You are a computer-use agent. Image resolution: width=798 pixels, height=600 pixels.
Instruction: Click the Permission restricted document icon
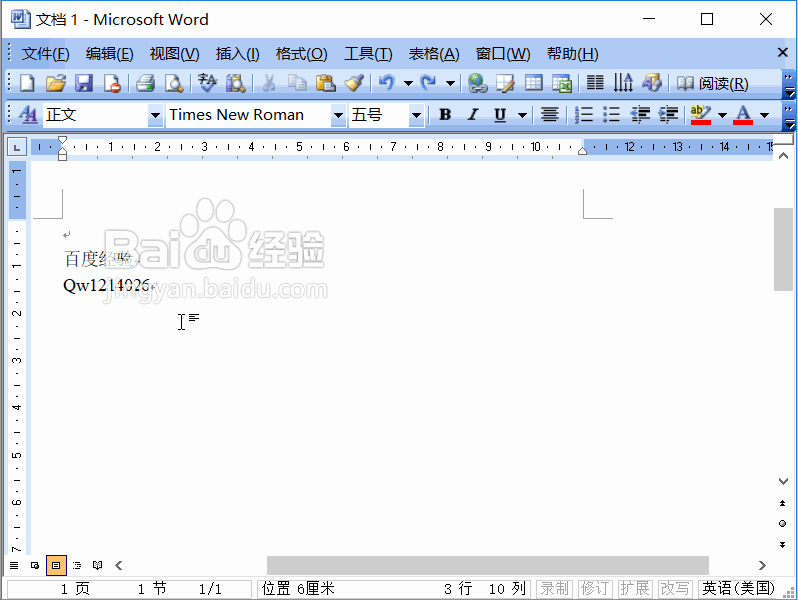(112, 83)
